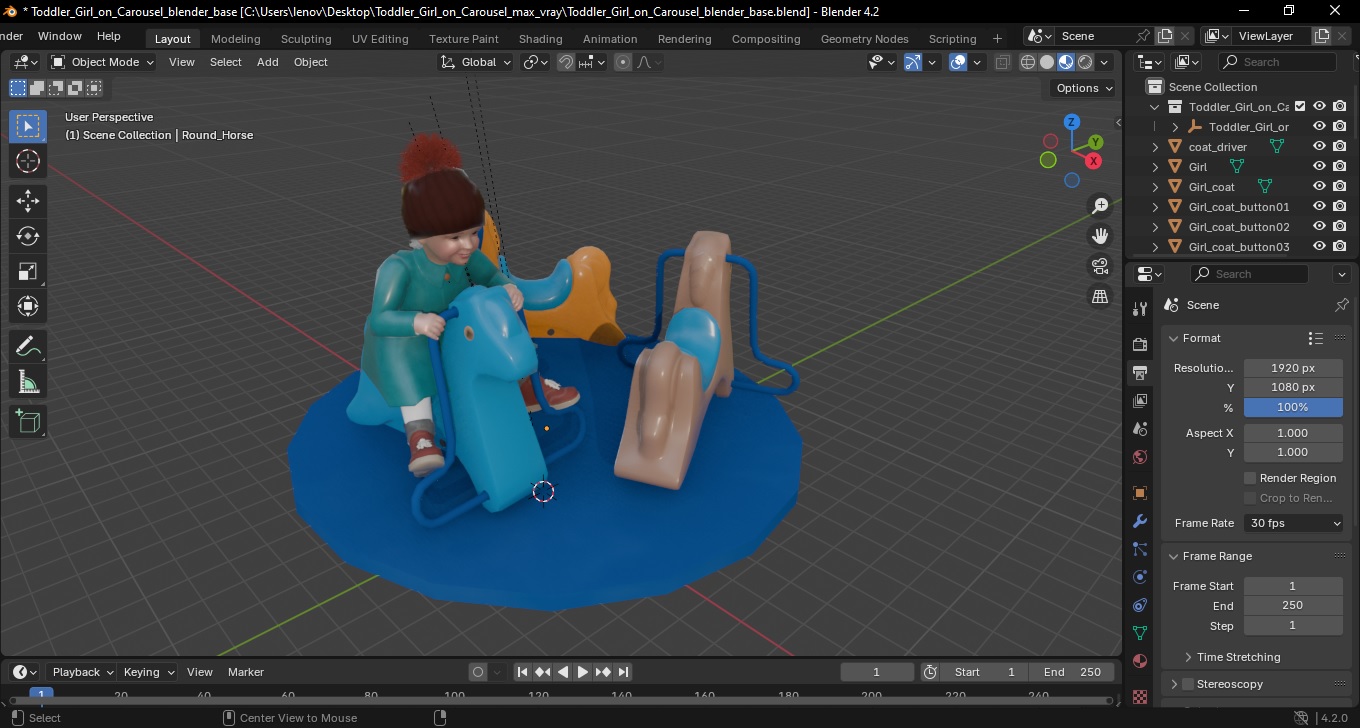Viewport: 1360px width, 728px height.
Task: Toggle the snapping magnet button
Action: [x=566, y=62]
